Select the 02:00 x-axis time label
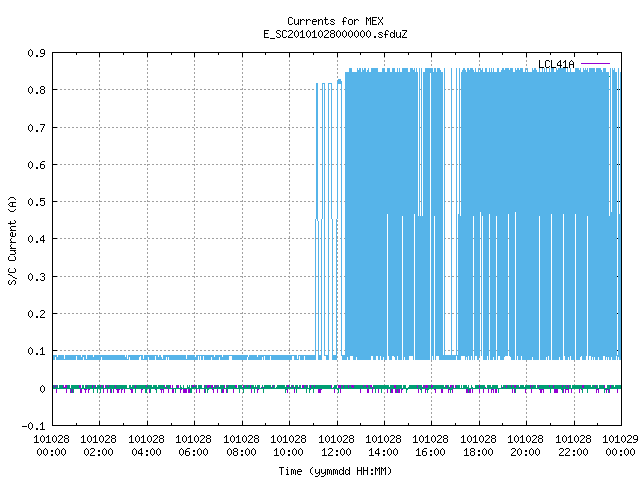 click(x=98, y=452)
